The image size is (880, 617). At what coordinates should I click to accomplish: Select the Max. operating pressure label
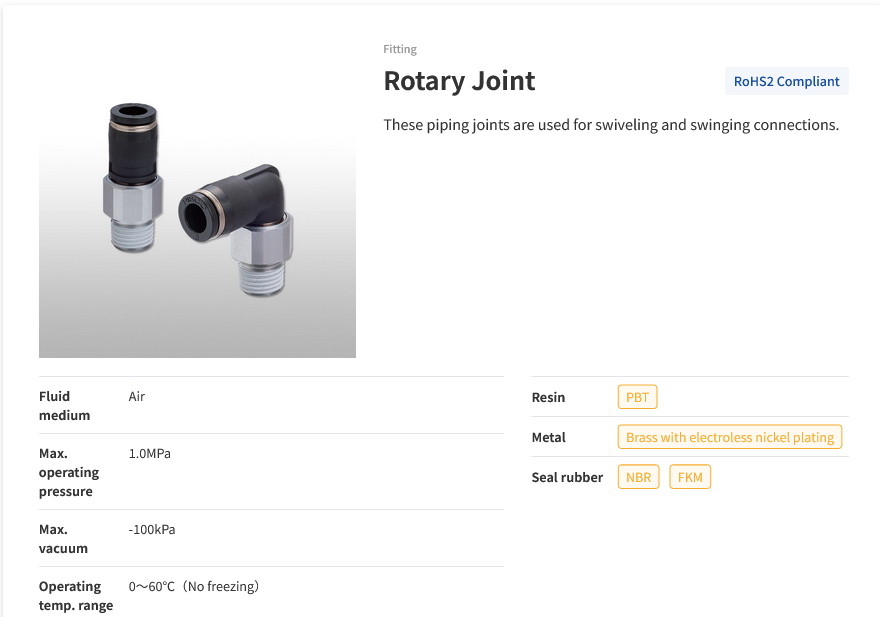click(70, 472)
